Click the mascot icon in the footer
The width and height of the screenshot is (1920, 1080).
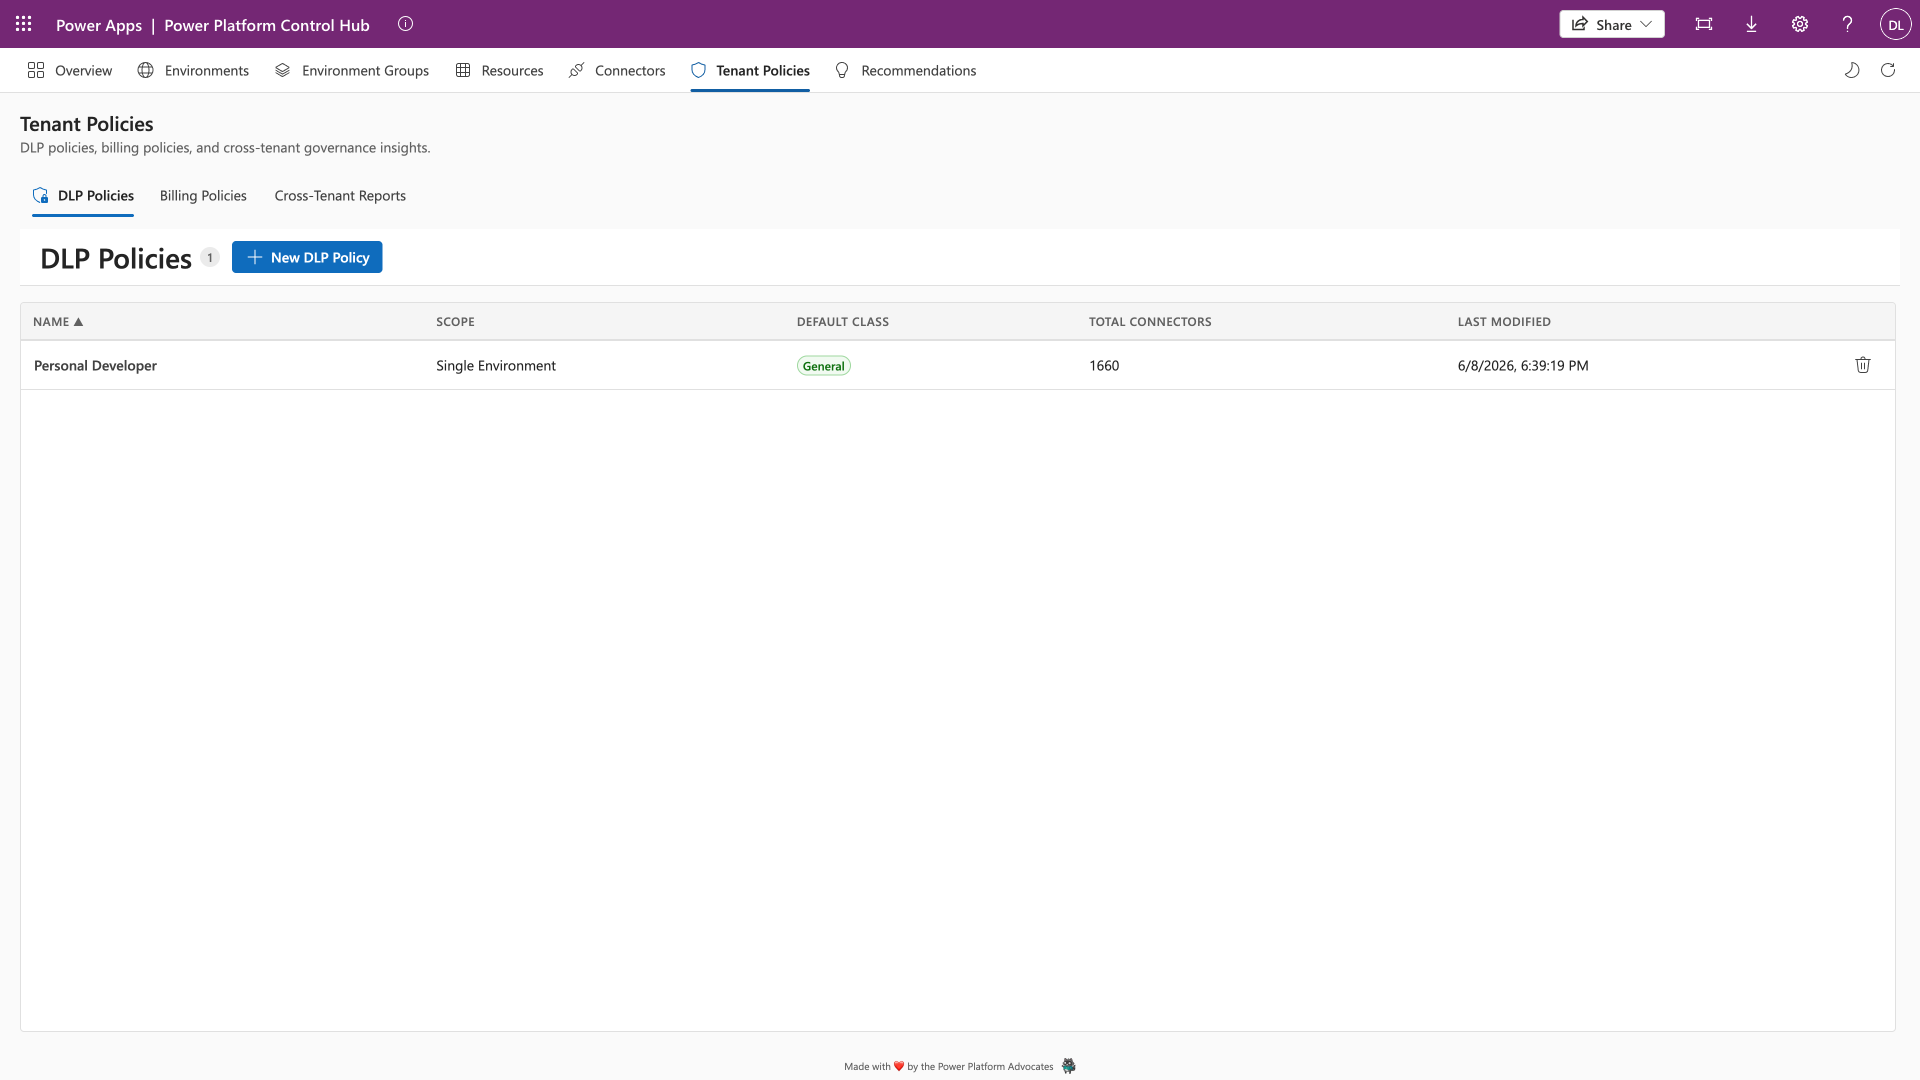click(1068, 1066)
